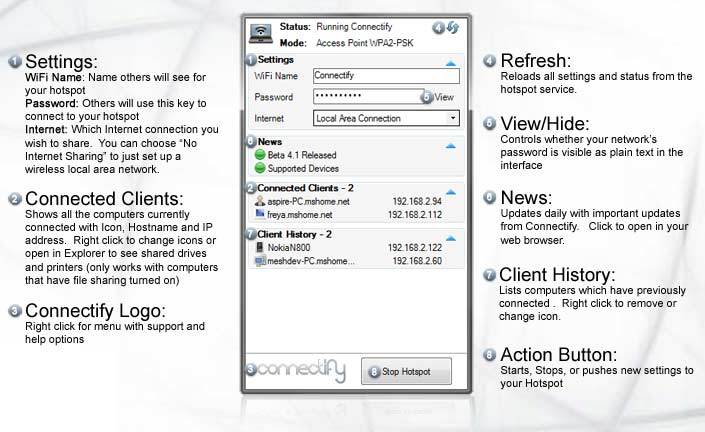Select the freya.mshome.net client name
Image resolution: width=705 pixels, height=432 pixels.
point(299,215)
